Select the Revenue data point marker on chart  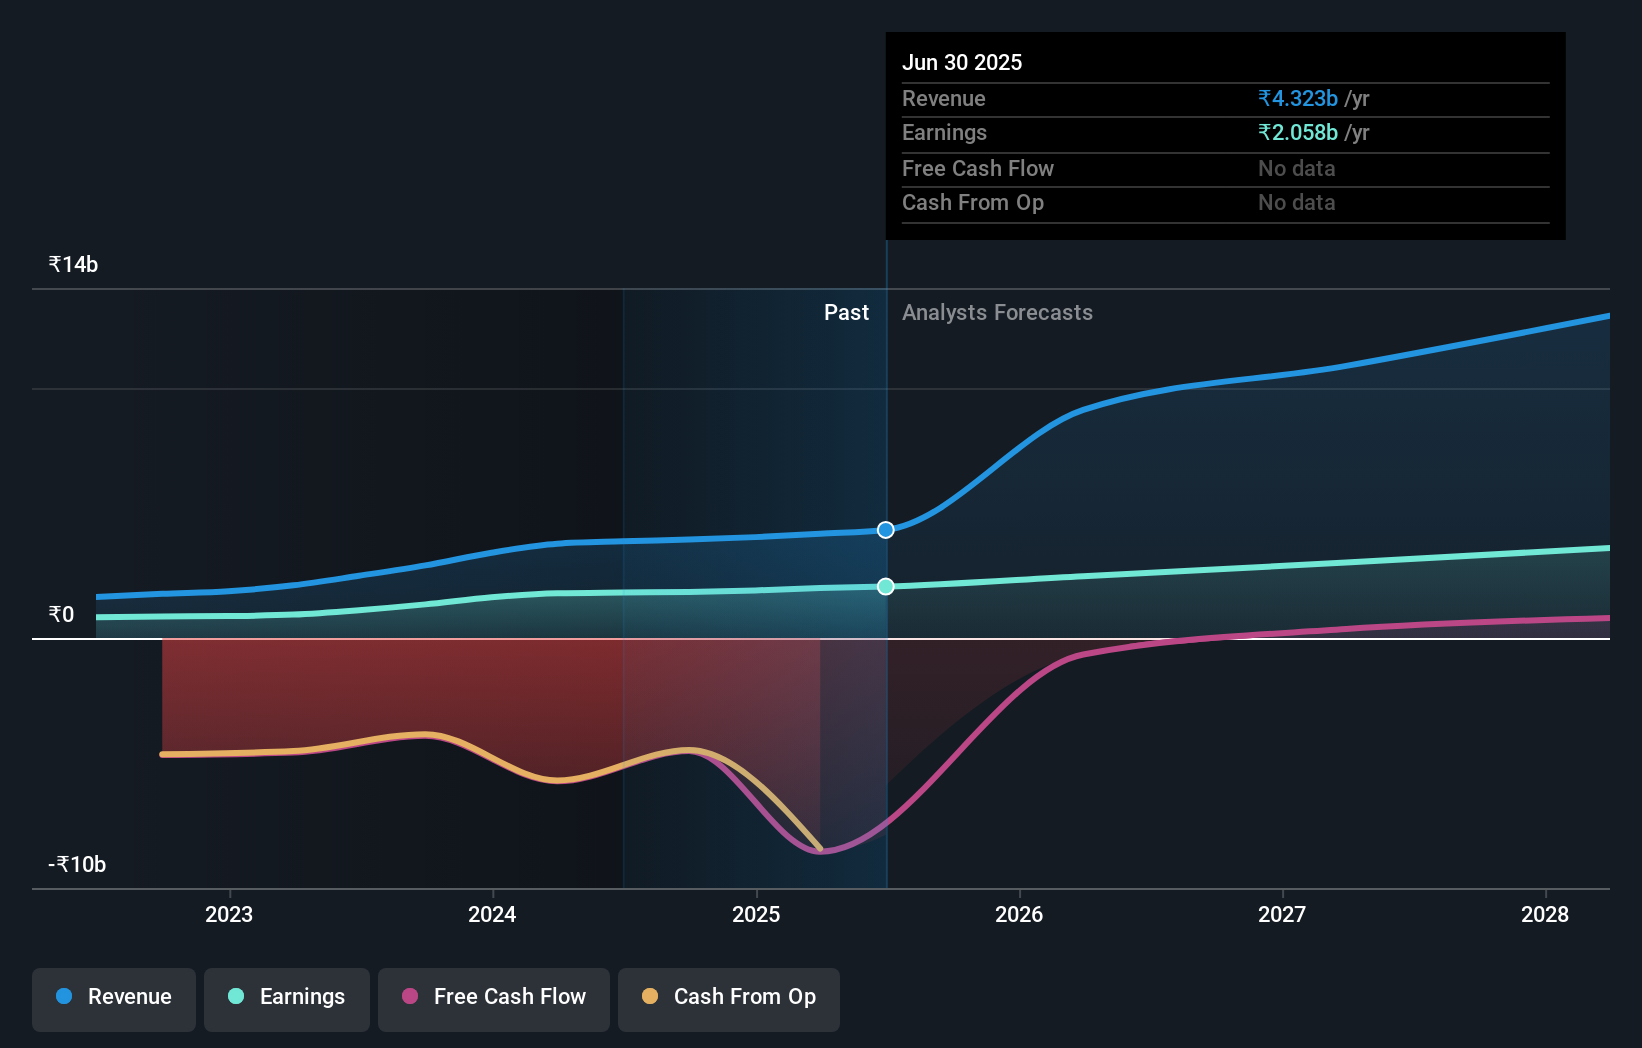click(x=886, y=530)
